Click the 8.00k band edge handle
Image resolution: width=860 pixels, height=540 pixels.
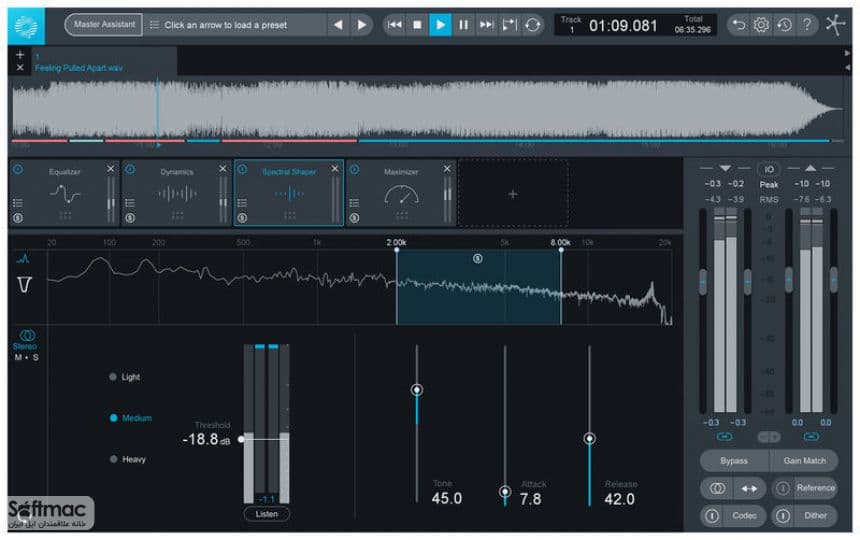[561, 250]
